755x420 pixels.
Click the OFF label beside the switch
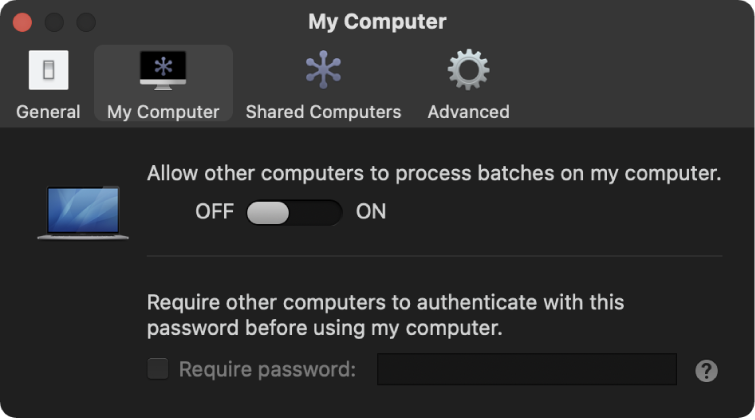[x=214, y=212]
